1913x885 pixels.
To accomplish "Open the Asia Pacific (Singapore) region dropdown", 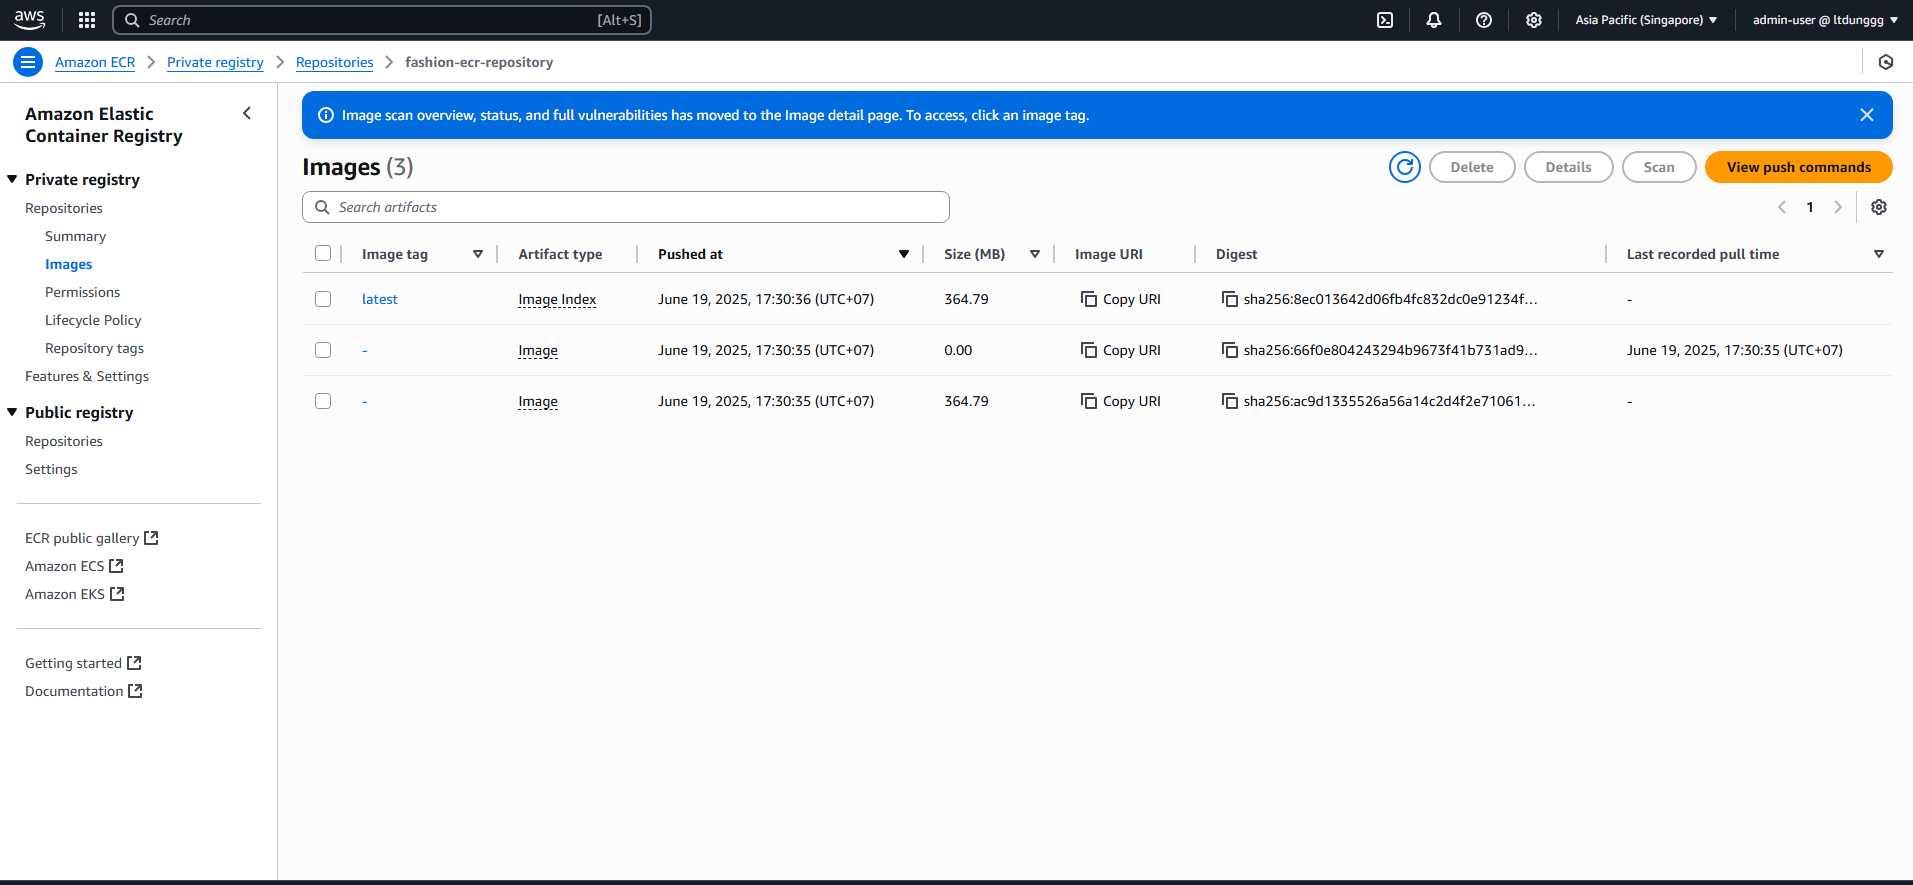I will click(x=1646, y=20).
